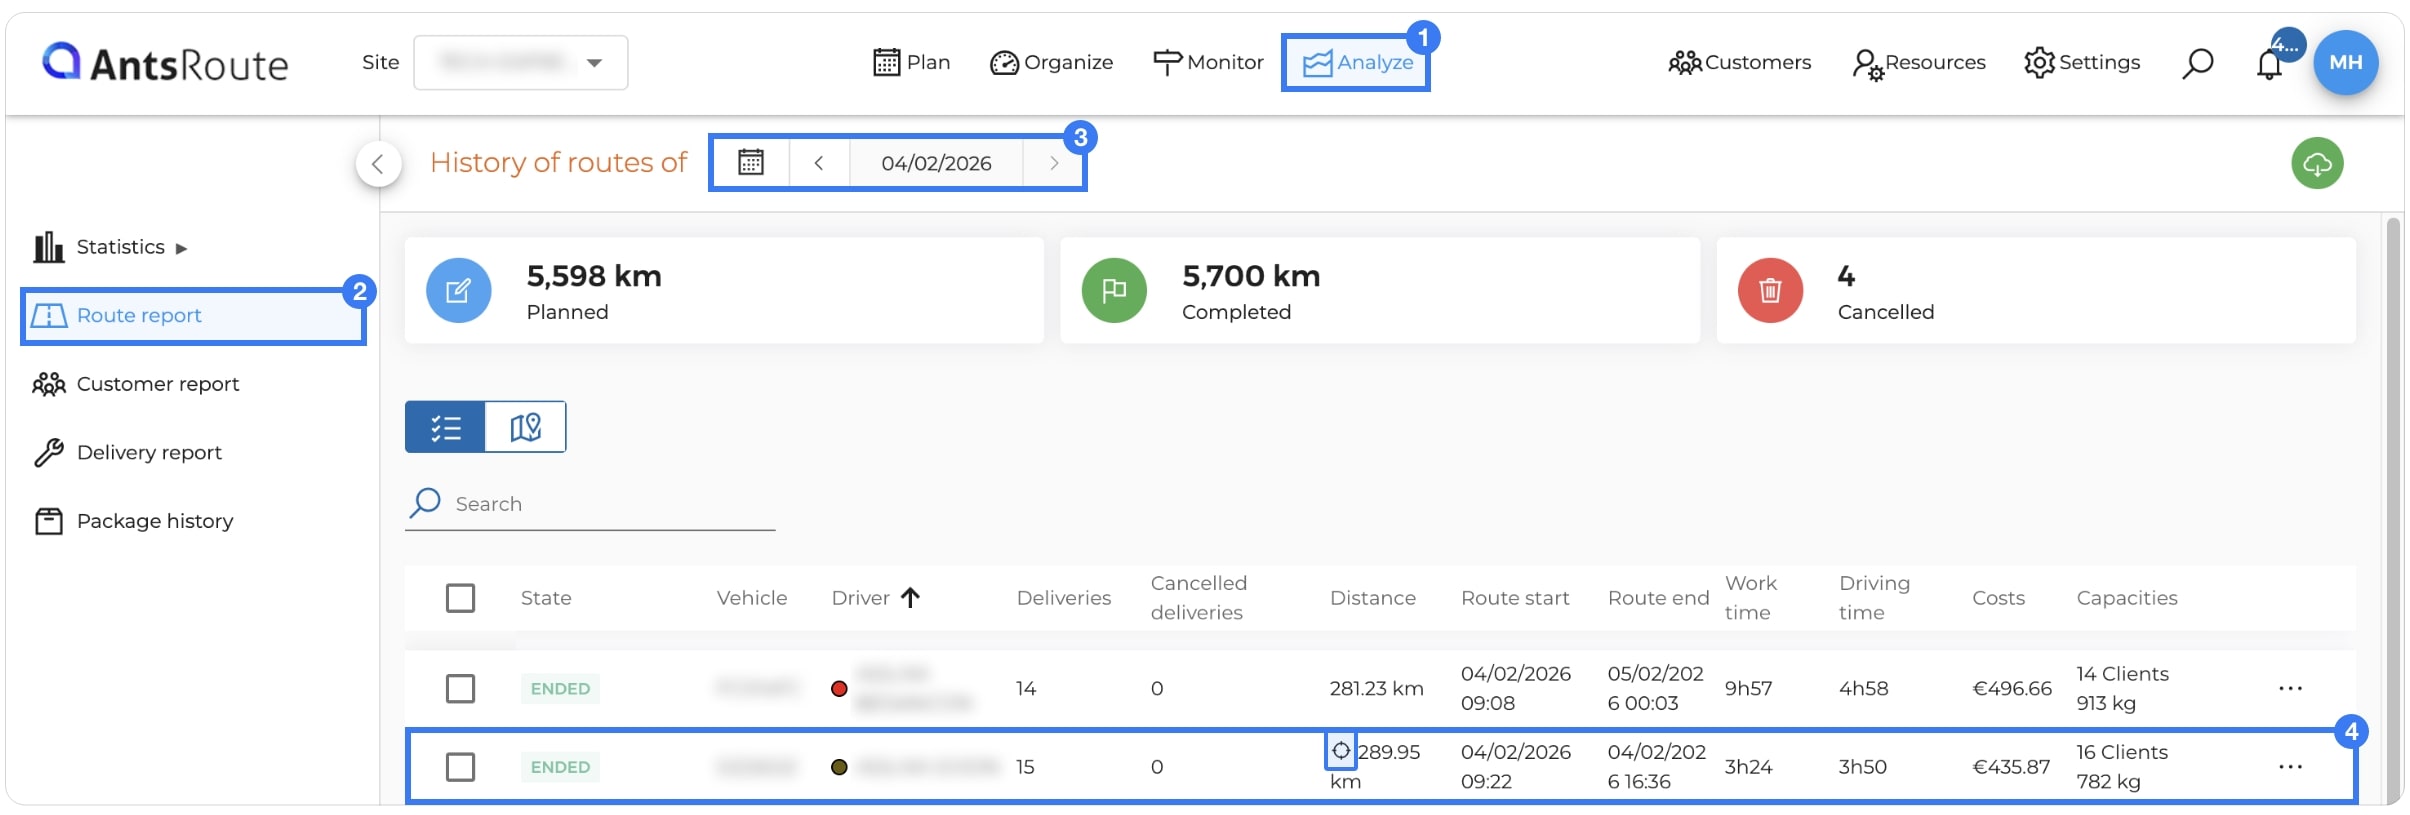This screenshot has width=2410, height=815.
Task: Click ENDED badge of 281.23 km route
Action: [x=560, y=689]
